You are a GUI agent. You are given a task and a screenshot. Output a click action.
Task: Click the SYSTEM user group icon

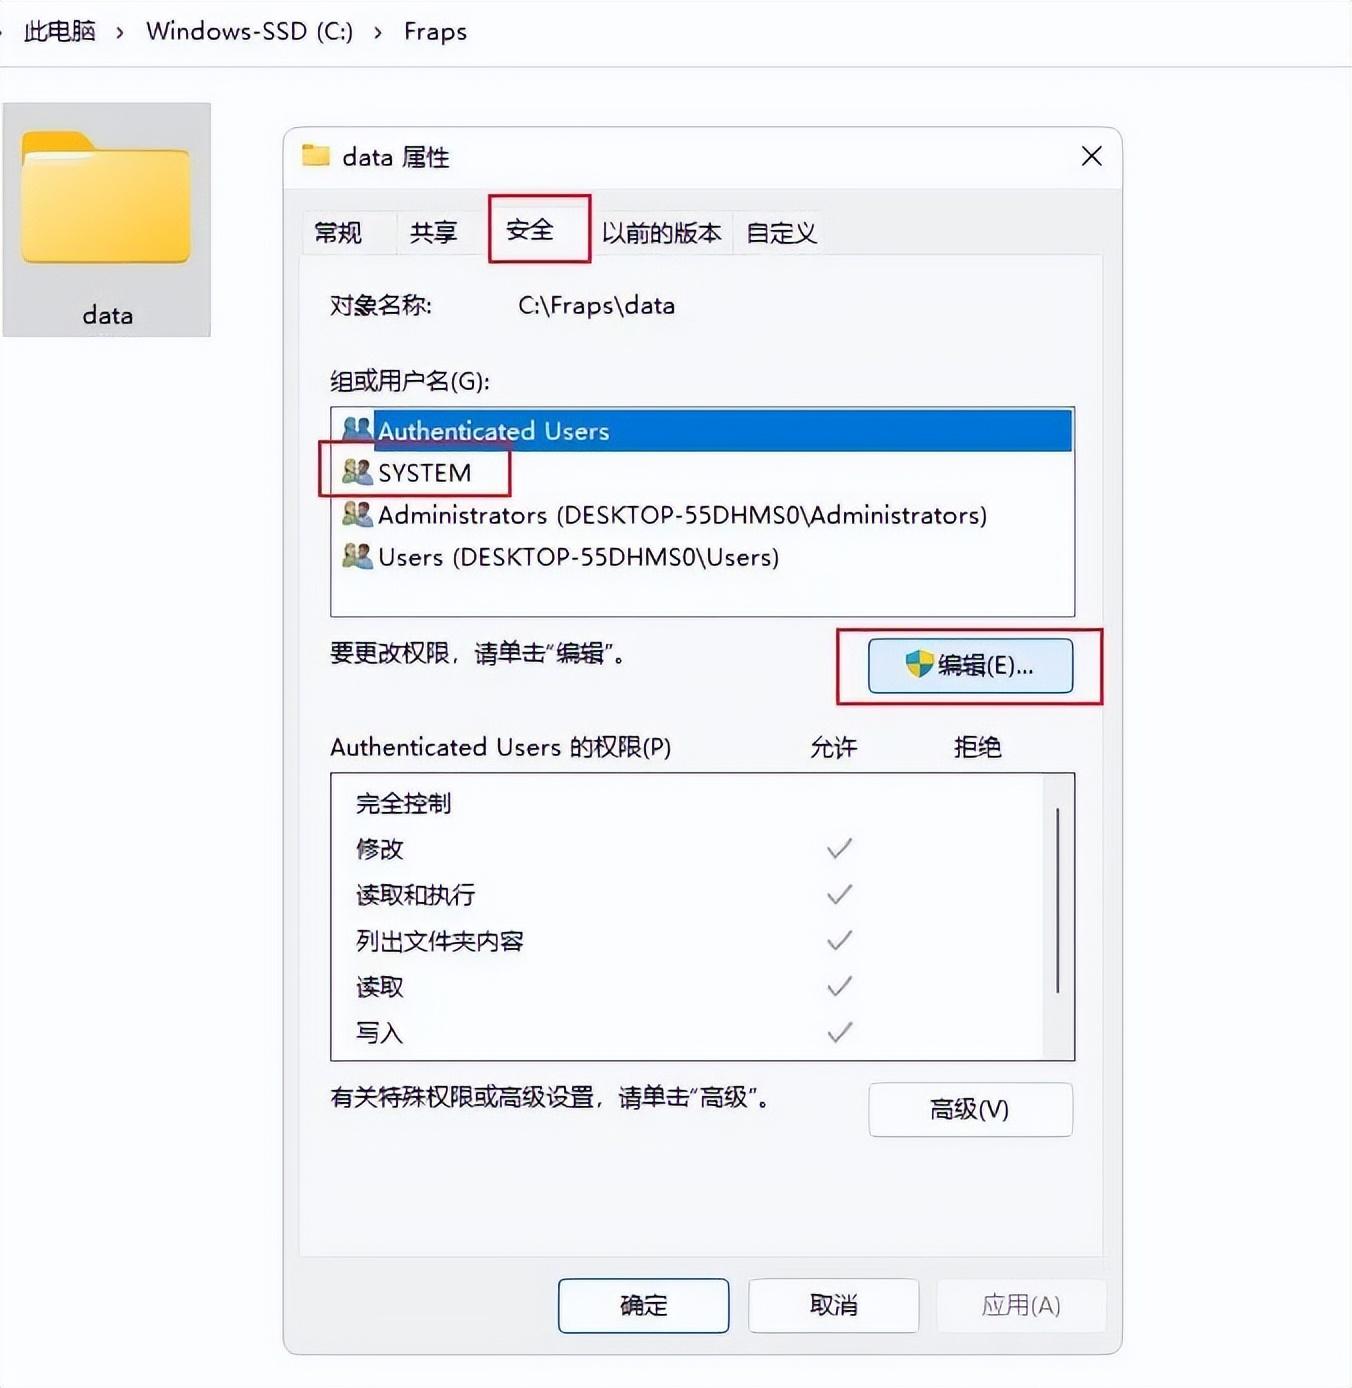point(357,472)
